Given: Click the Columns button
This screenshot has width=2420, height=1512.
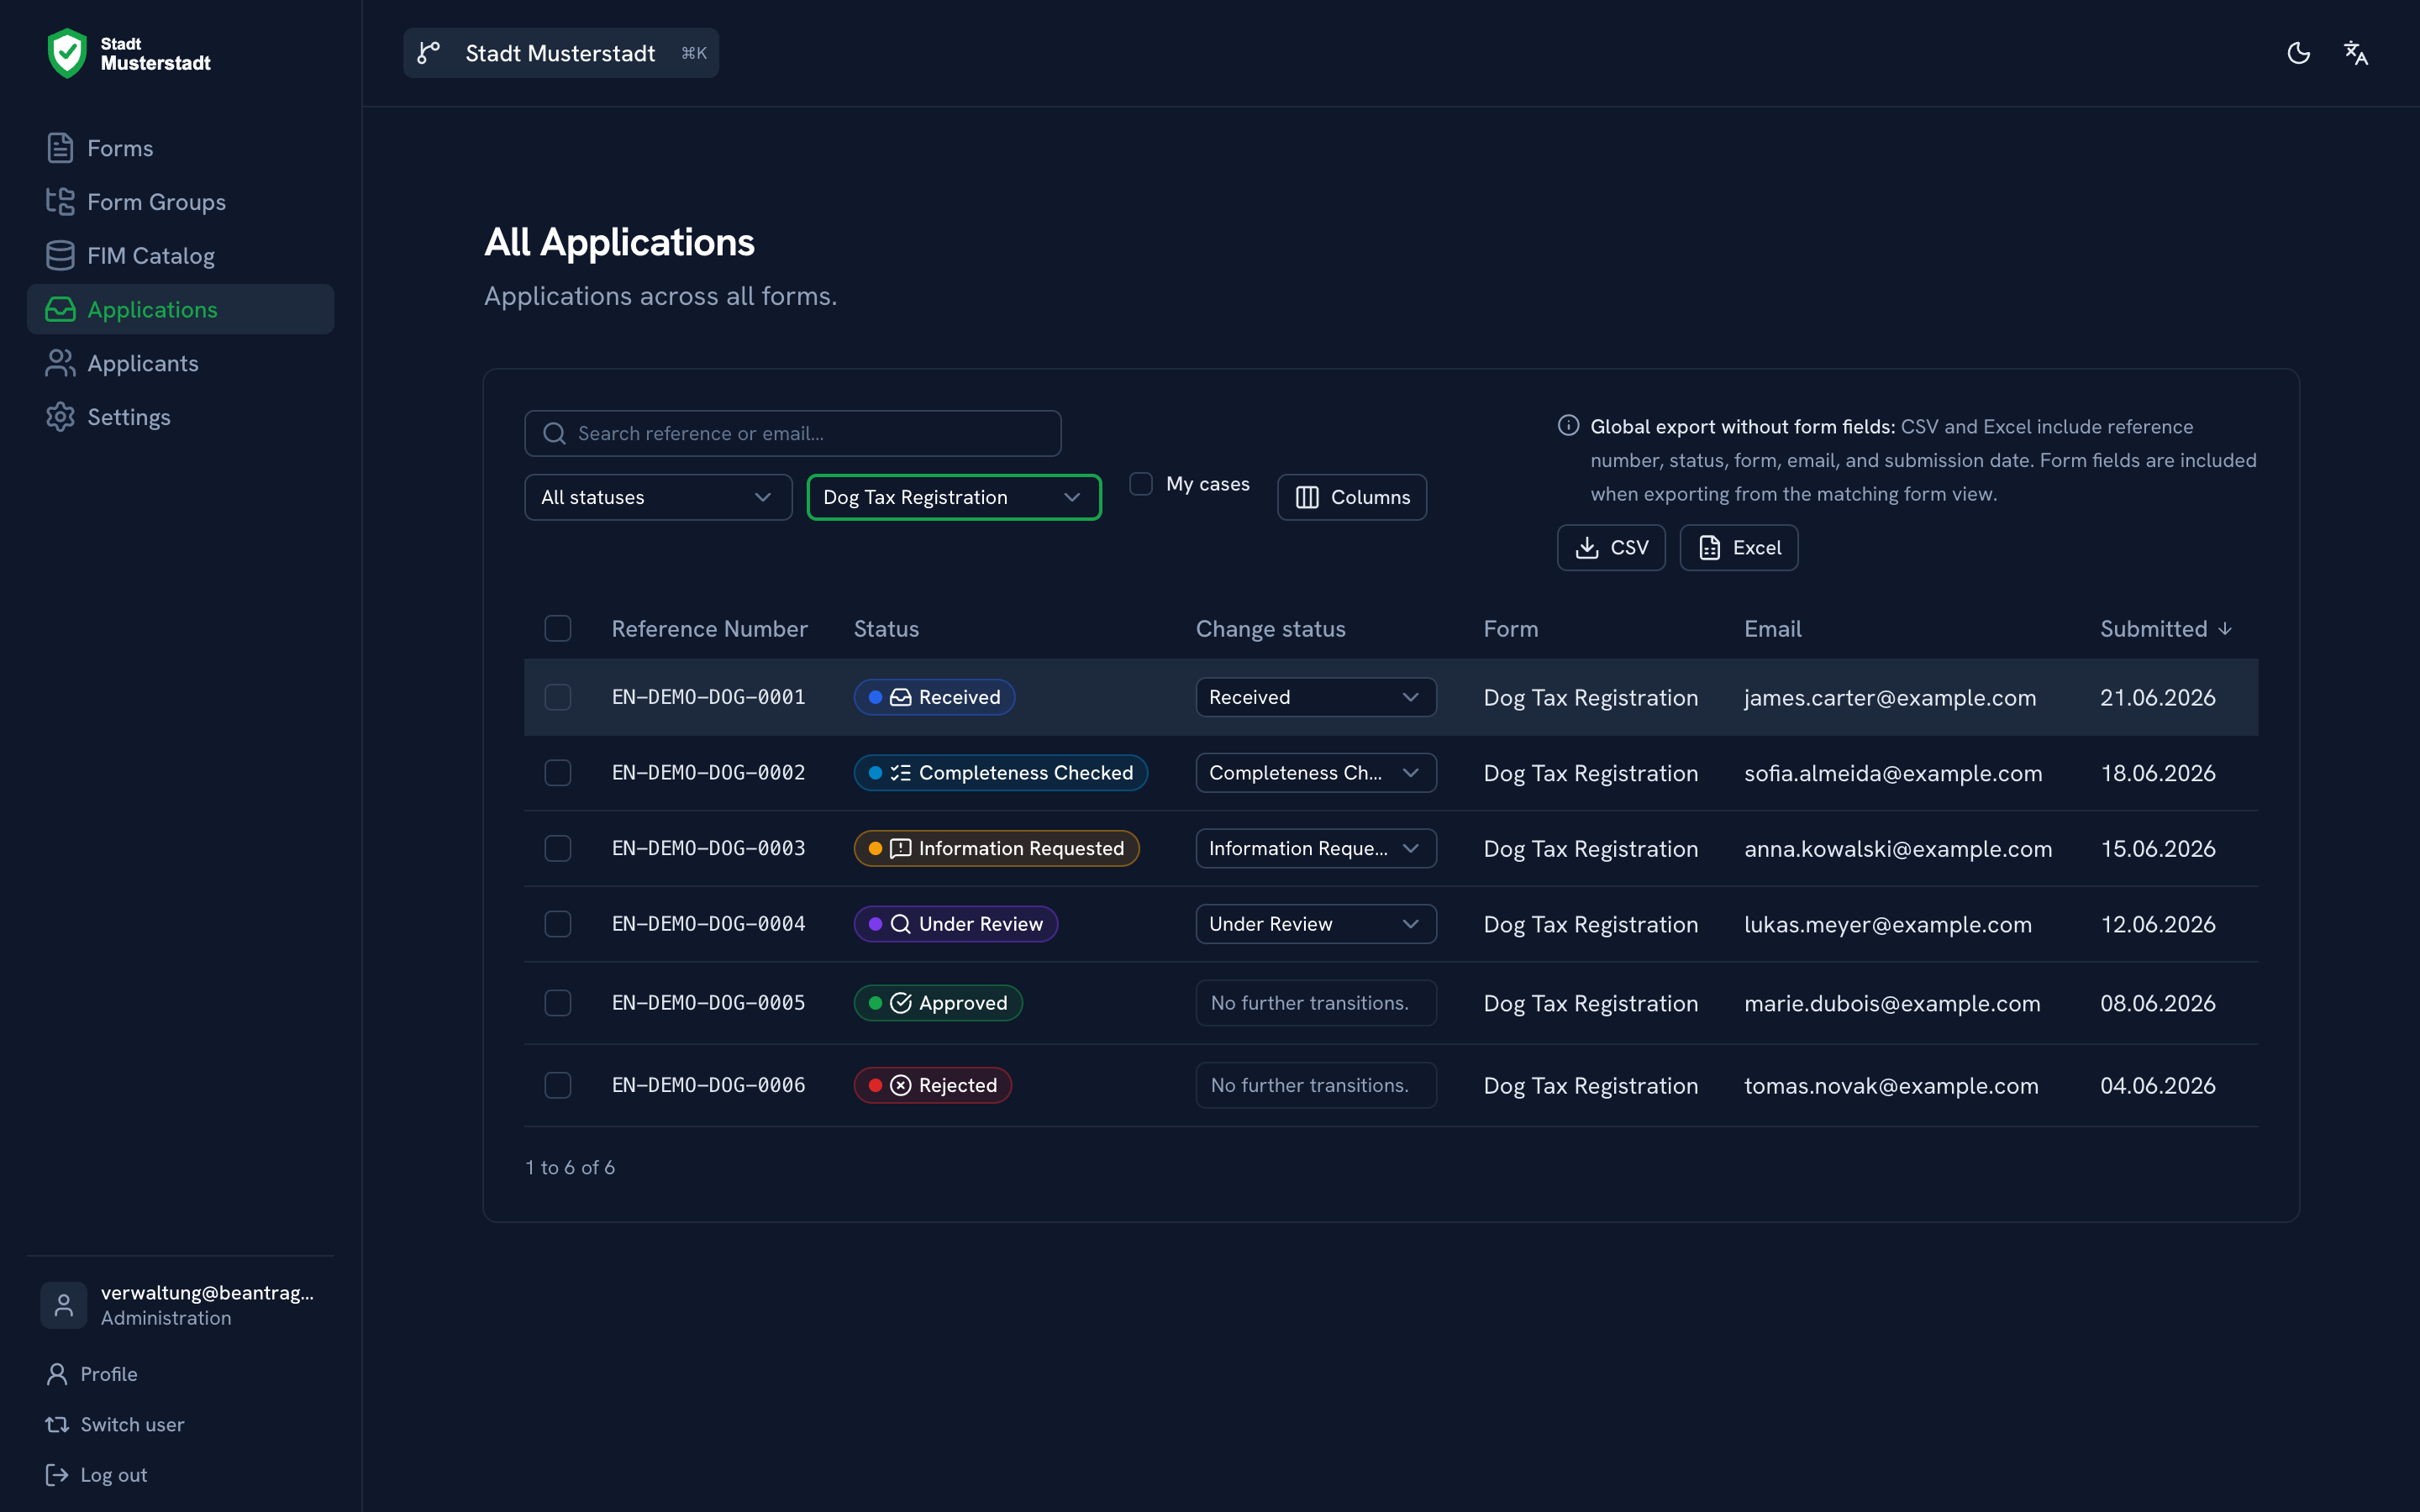Looking at the screenshot, I should click(1352, 497).
